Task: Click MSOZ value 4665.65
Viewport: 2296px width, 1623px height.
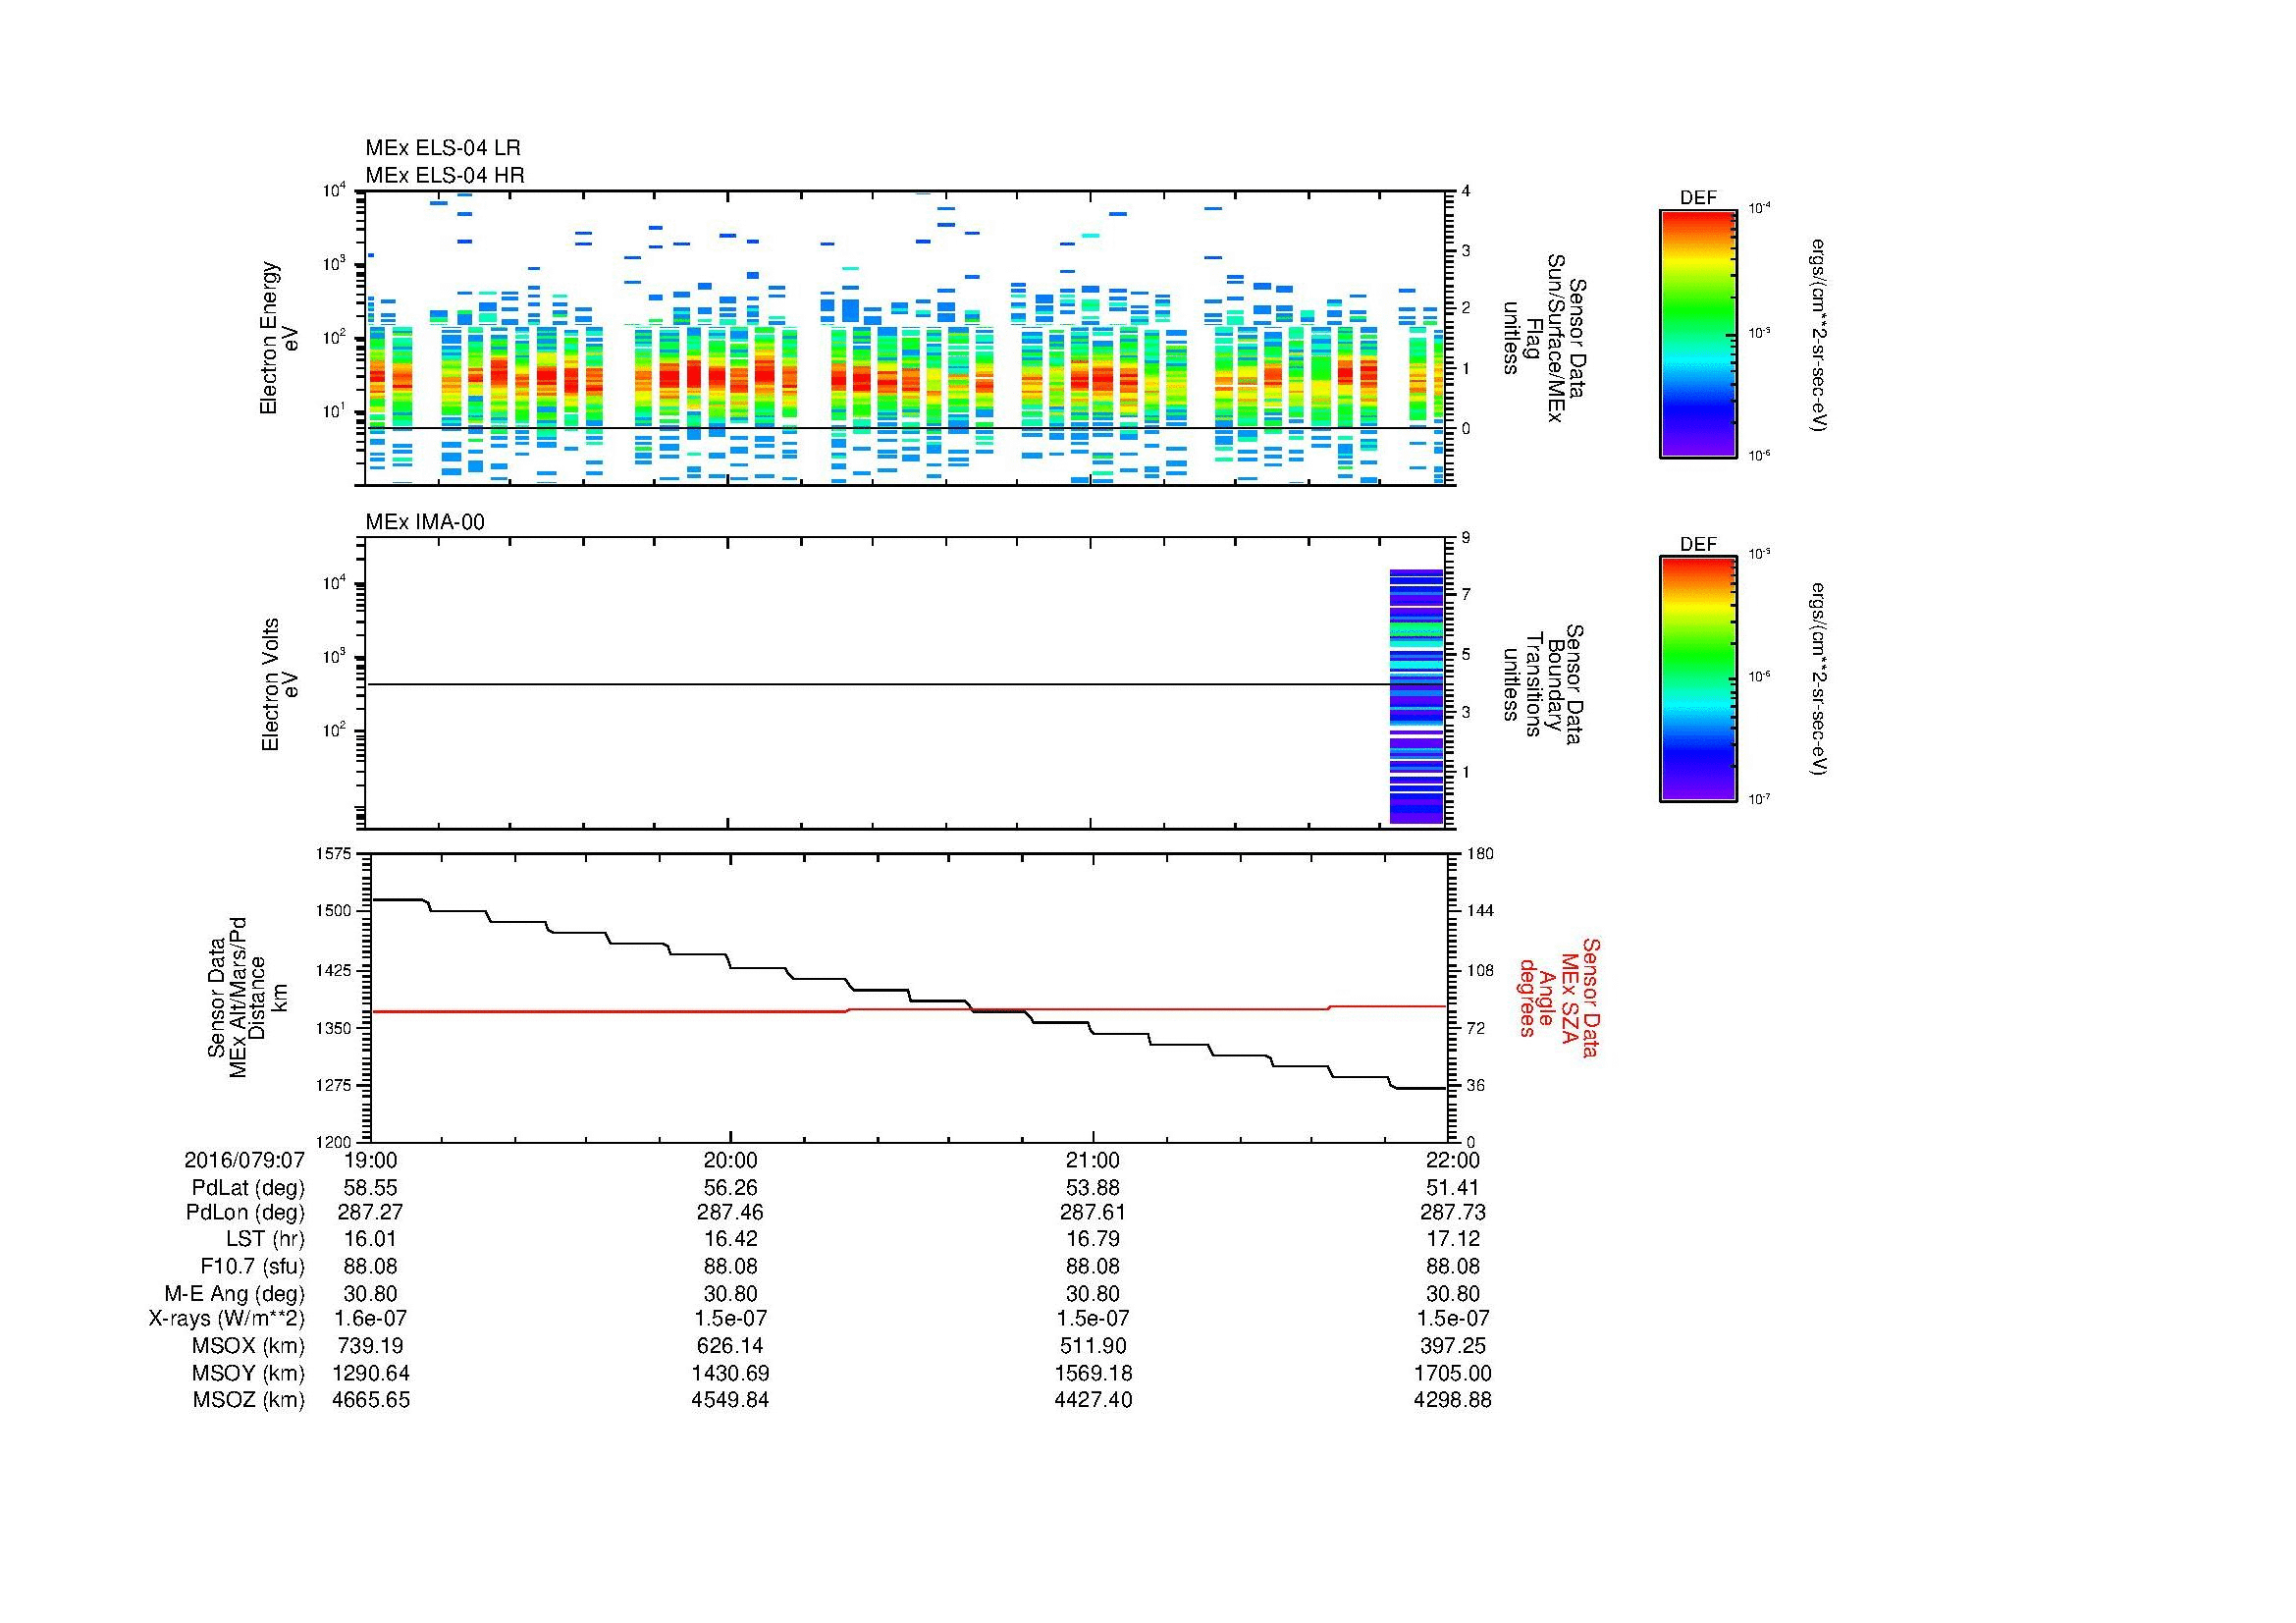Action: 371,1400
